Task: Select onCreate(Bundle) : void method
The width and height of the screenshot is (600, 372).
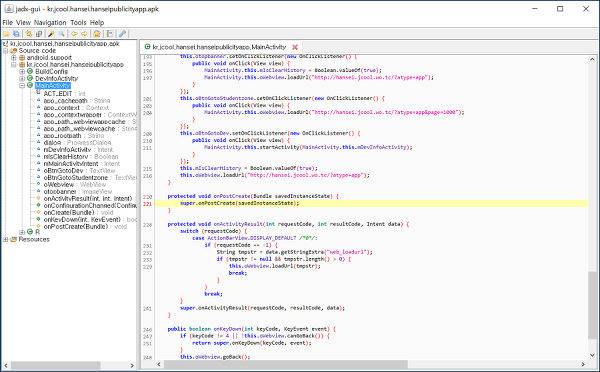Action: [78, 212]
